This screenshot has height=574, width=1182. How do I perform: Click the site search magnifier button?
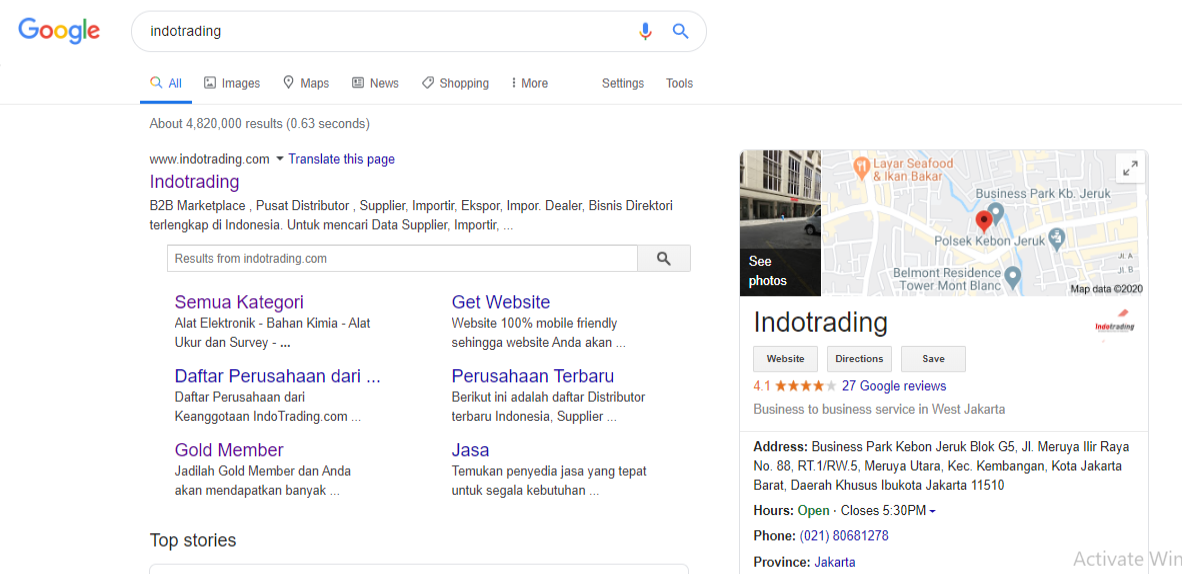click(x=663, y=258)
